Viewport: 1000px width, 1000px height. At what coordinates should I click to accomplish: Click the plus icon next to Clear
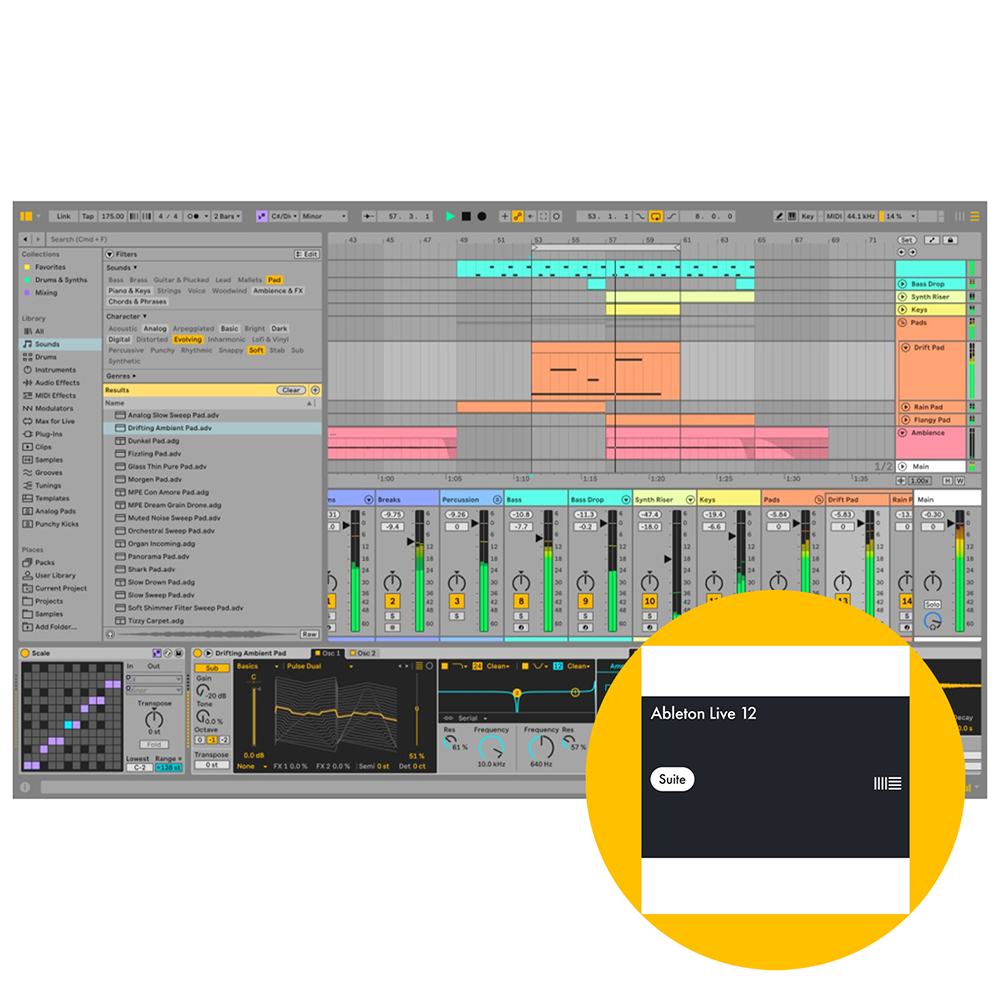coord(315,390)
